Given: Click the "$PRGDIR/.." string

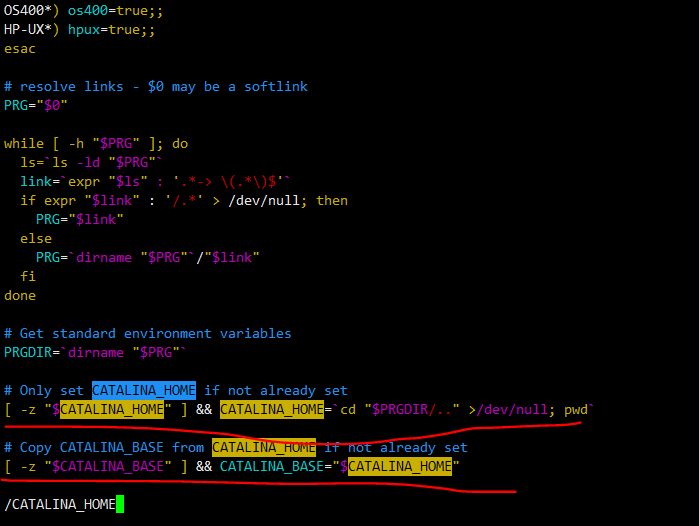Looking at the screenshot, I should click(x=412, y=409).
